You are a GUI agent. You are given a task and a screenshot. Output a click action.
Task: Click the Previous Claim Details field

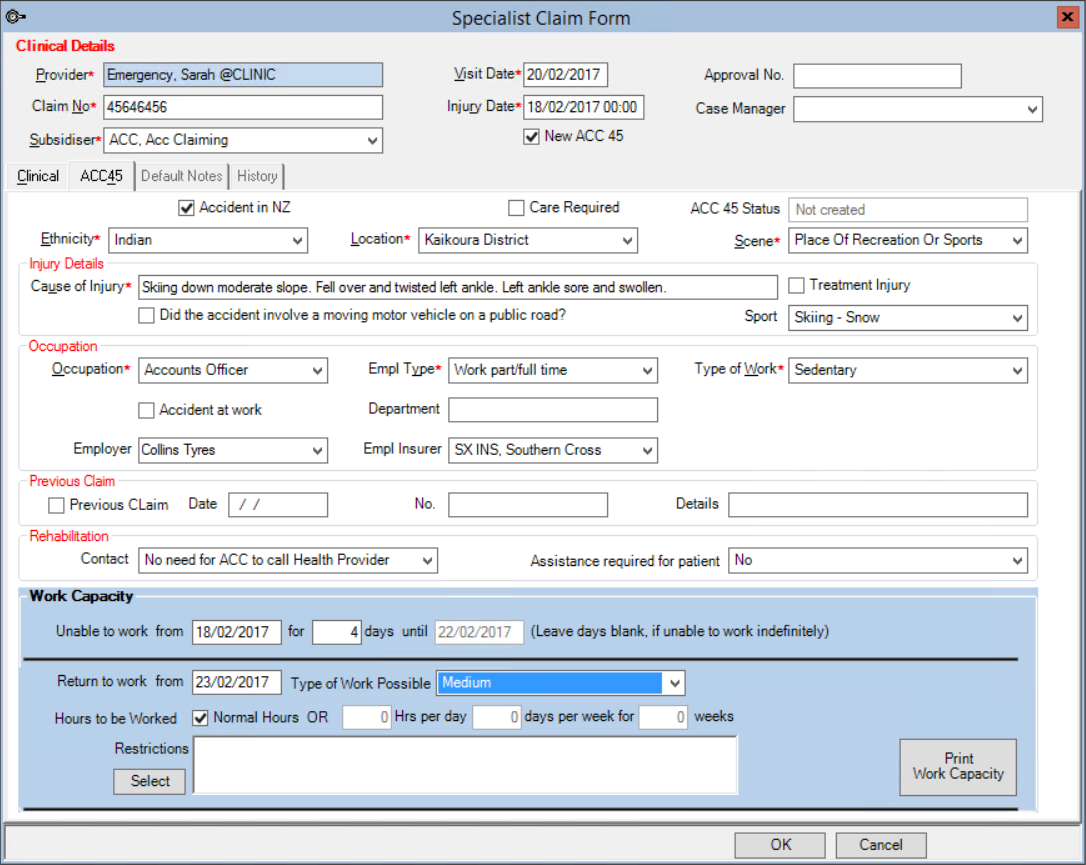pyautogui.click(x=878, y=505)
